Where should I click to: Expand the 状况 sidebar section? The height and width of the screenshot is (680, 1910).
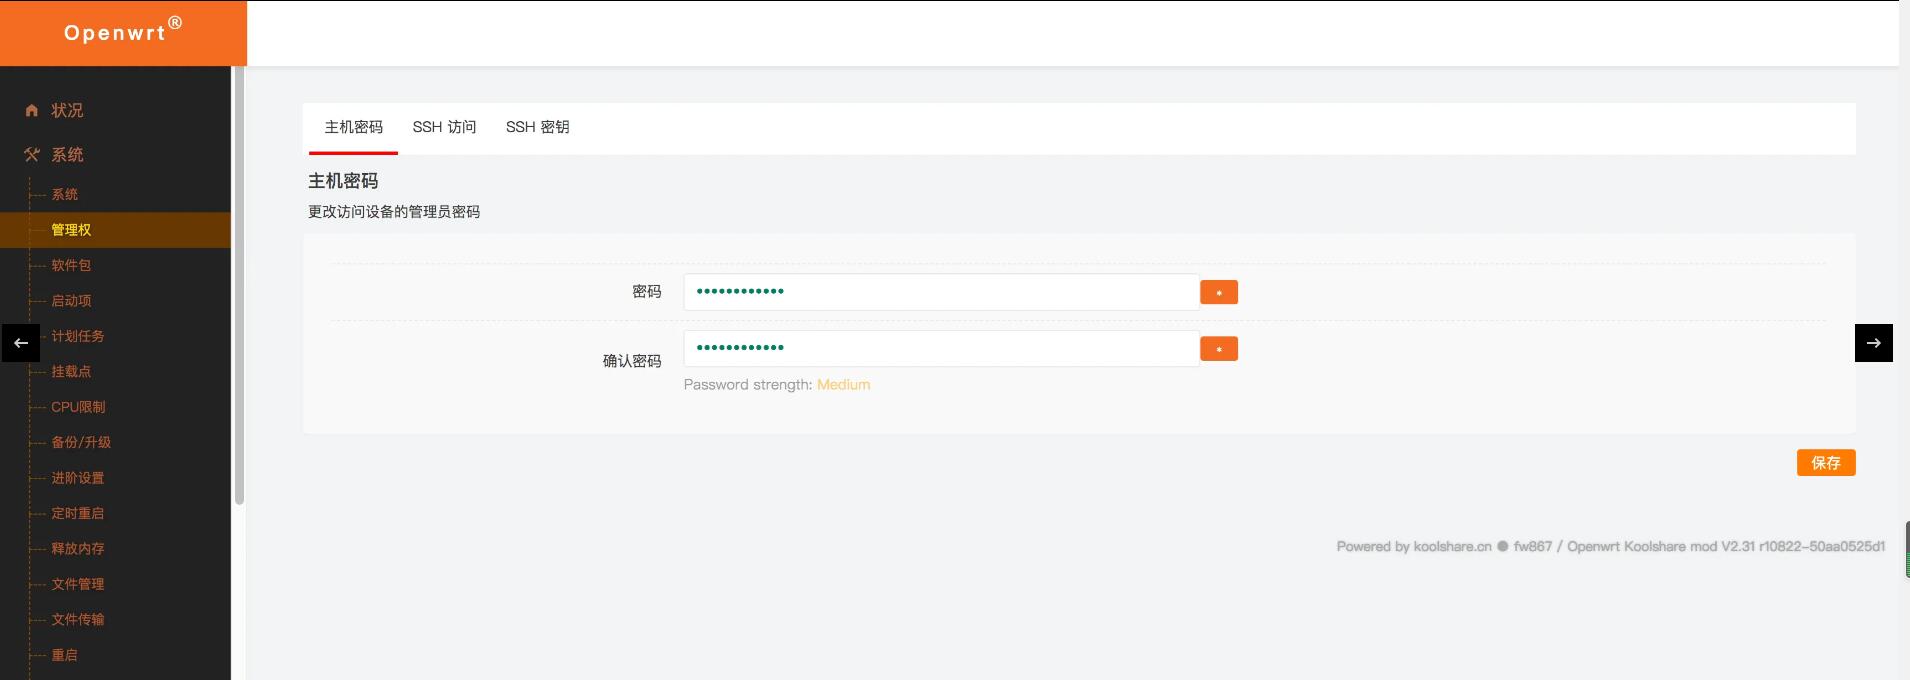(67, 111)
